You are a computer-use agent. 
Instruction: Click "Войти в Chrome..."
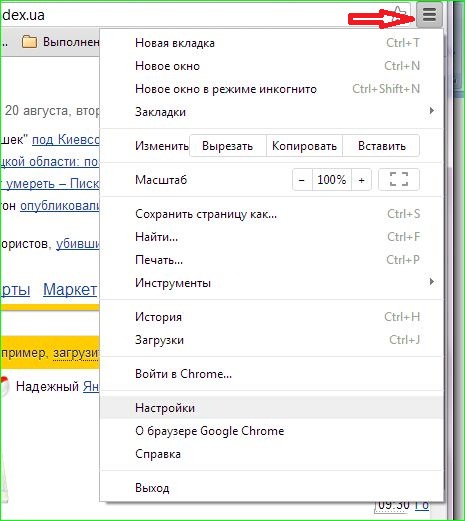point(272,374)
